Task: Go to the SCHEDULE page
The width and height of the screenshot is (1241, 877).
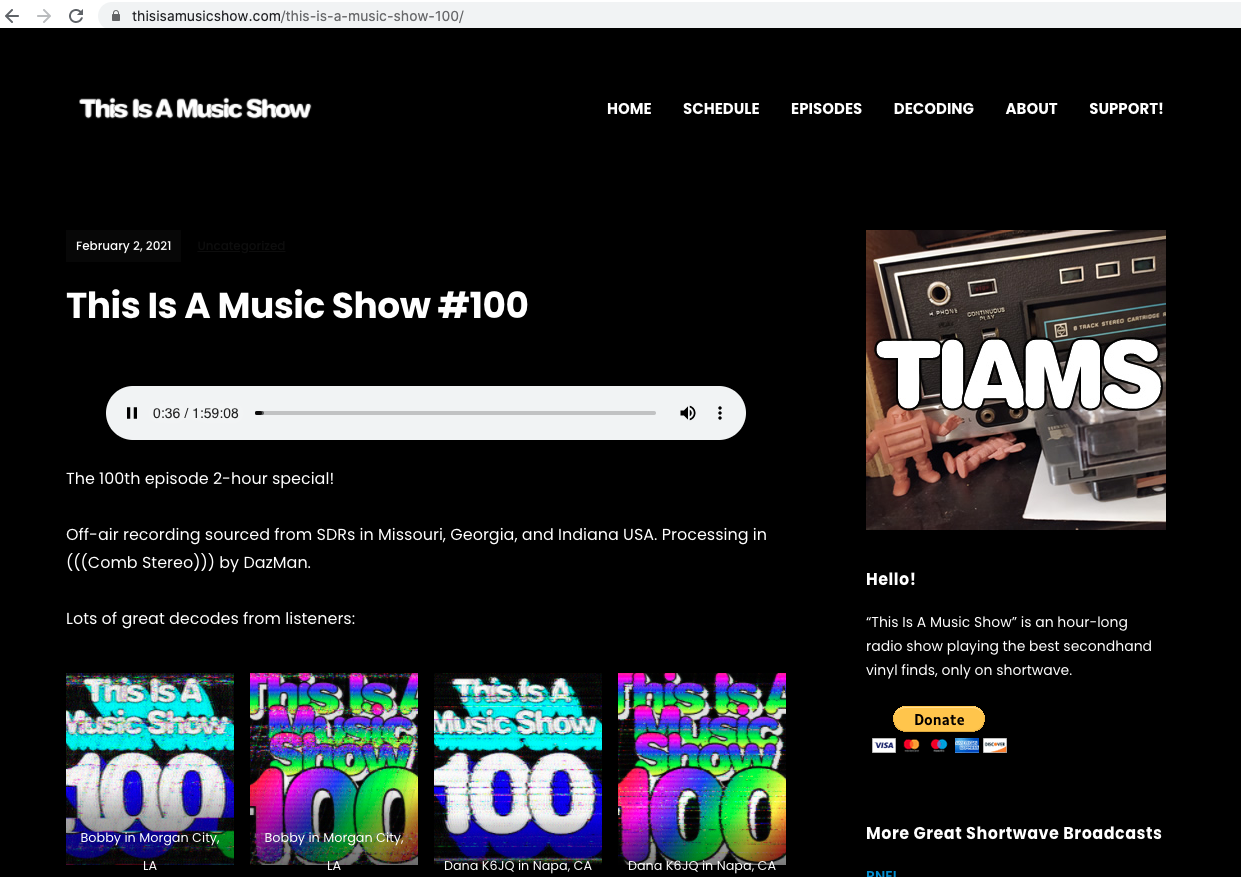Action: tap(721, 109)
